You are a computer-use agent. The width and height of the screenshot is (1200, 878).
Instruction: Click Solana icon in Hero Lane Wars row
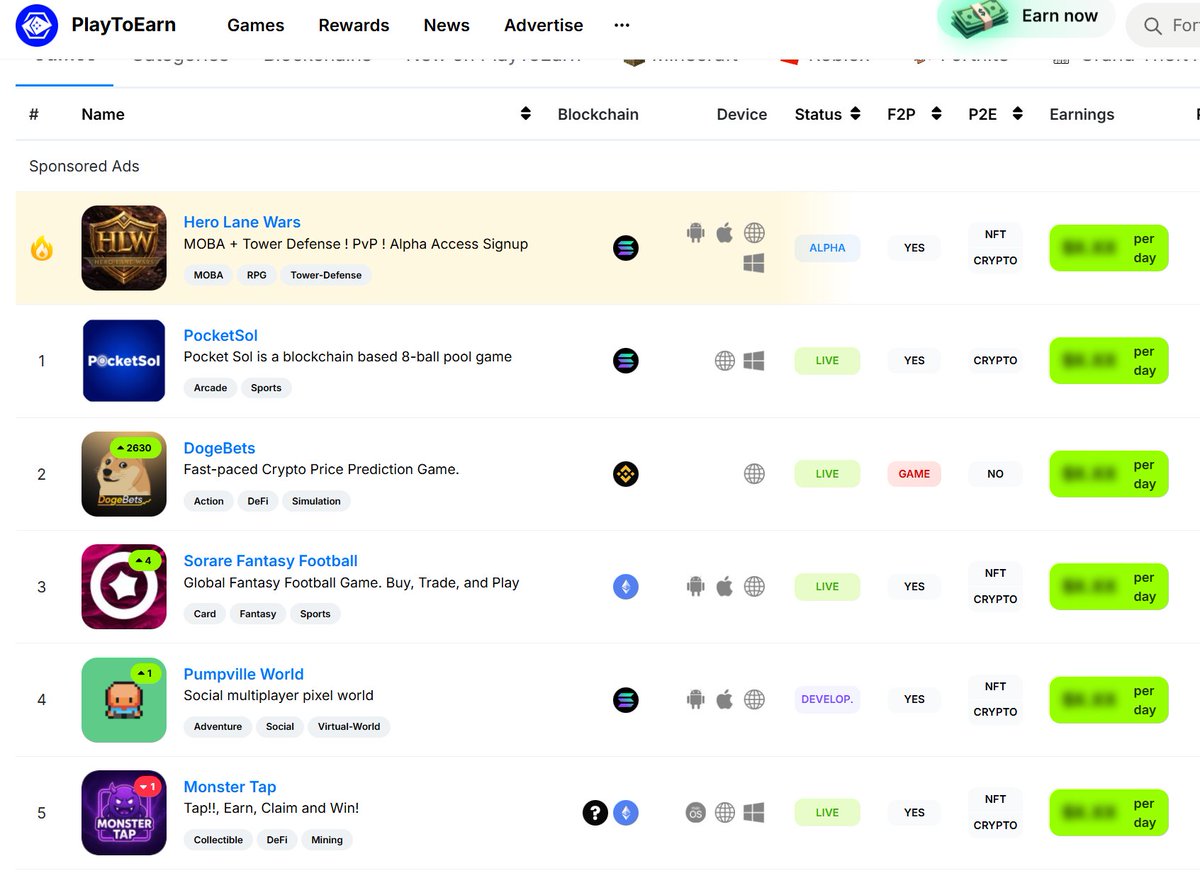626,248
